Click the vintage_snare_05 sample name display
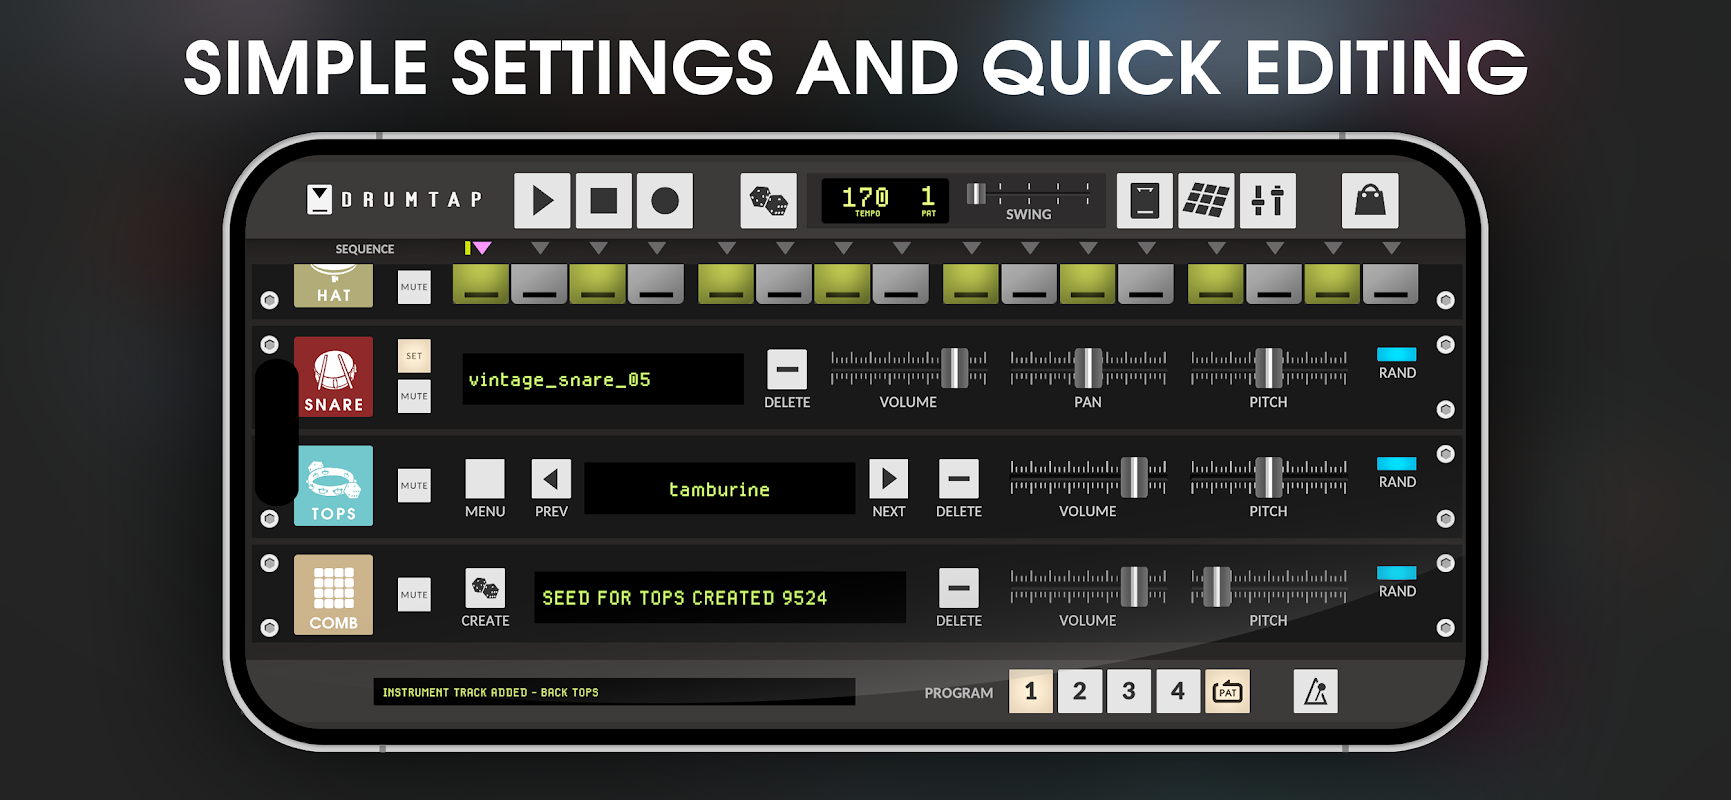1731x800 pixels. [x=603, y=379]
